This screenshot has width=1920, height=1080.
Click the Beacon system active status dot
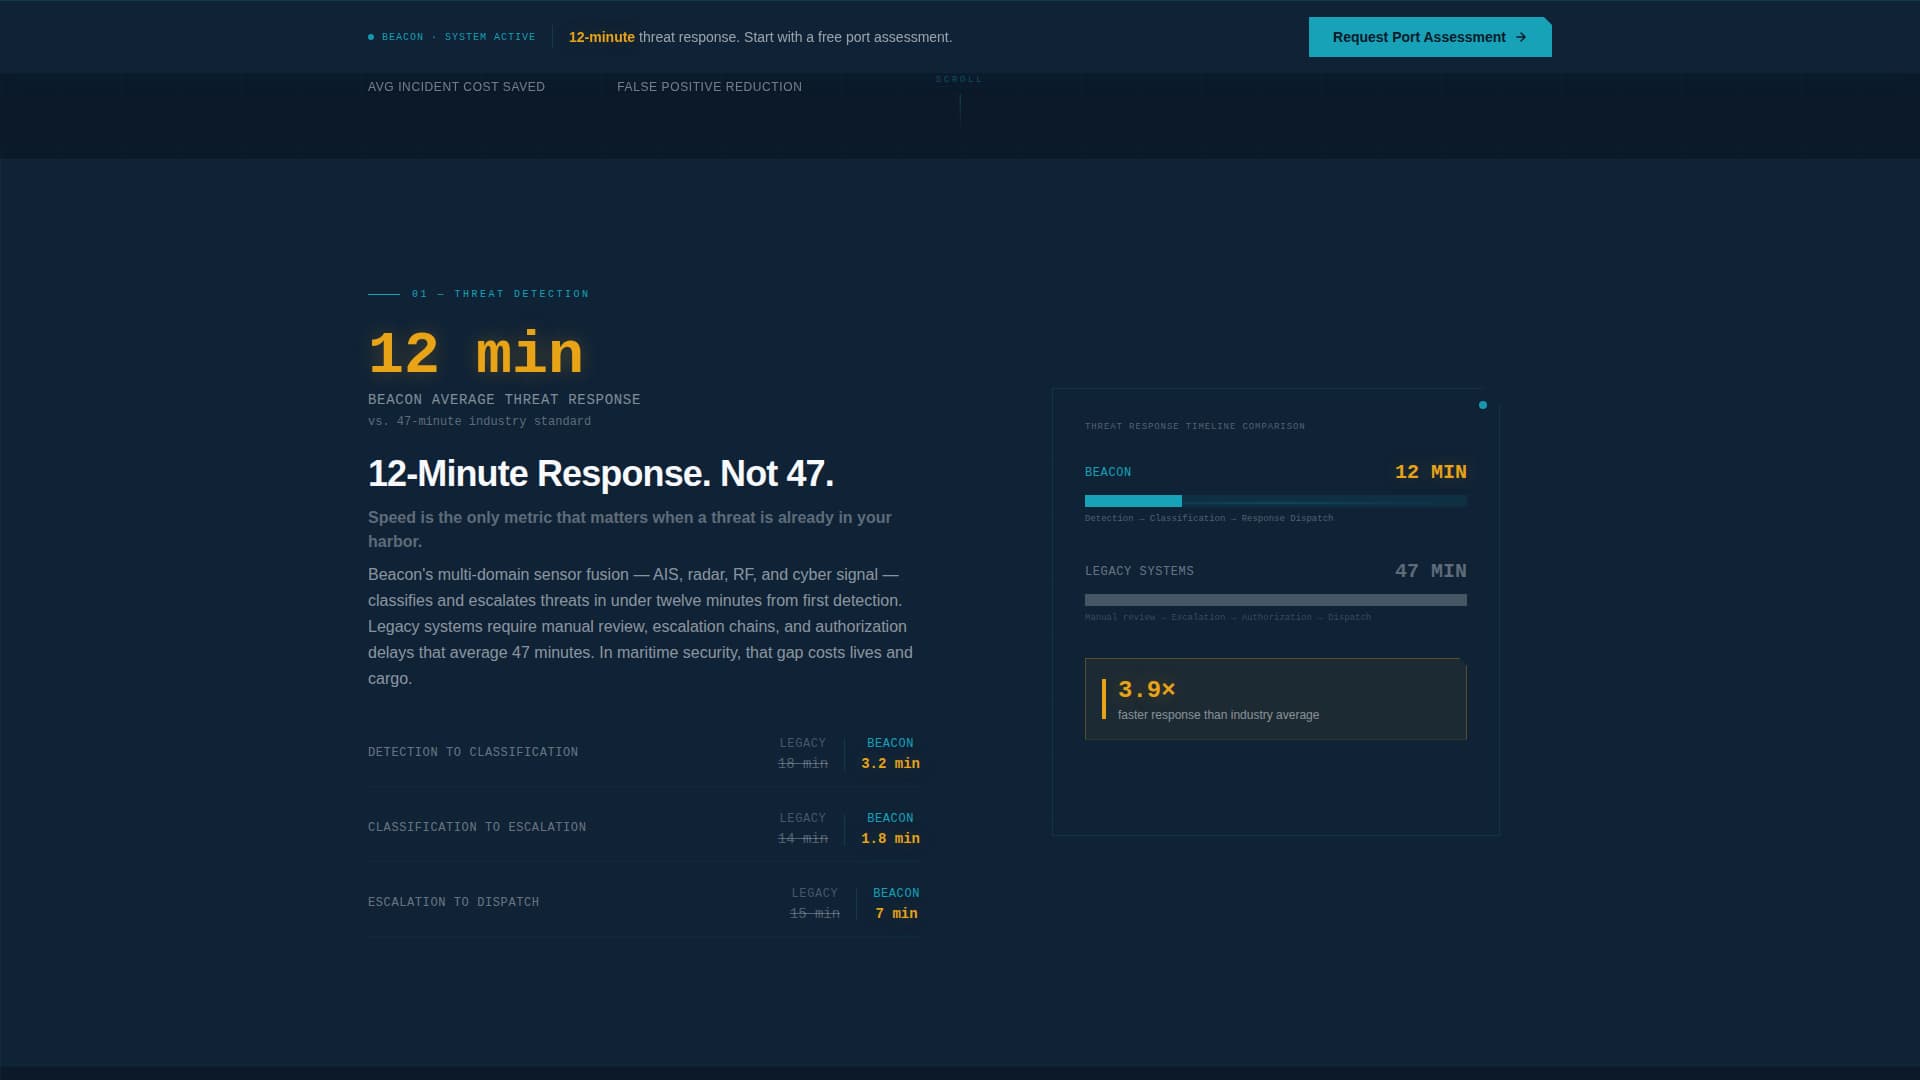tap(371, 37)
